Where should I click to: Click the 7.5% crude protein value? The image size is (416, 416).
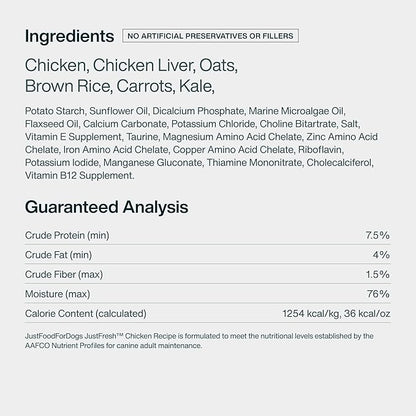pos(377,235)
